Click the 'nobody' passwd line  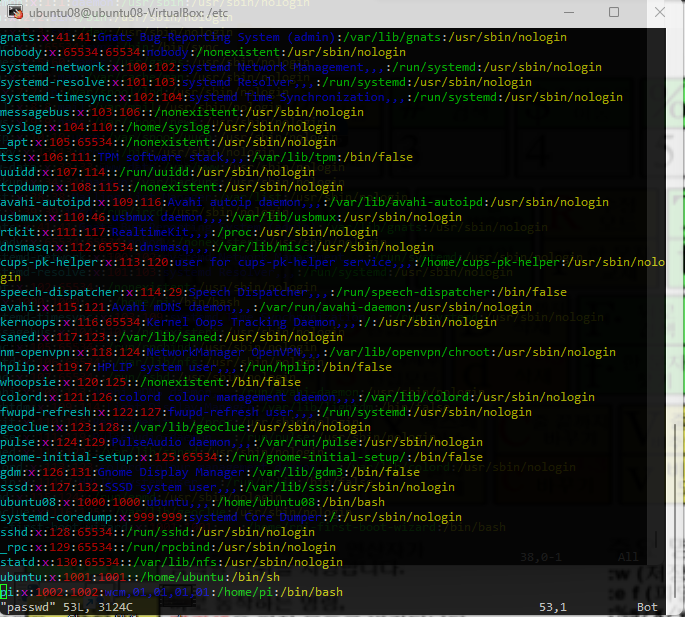pos(203,52)
